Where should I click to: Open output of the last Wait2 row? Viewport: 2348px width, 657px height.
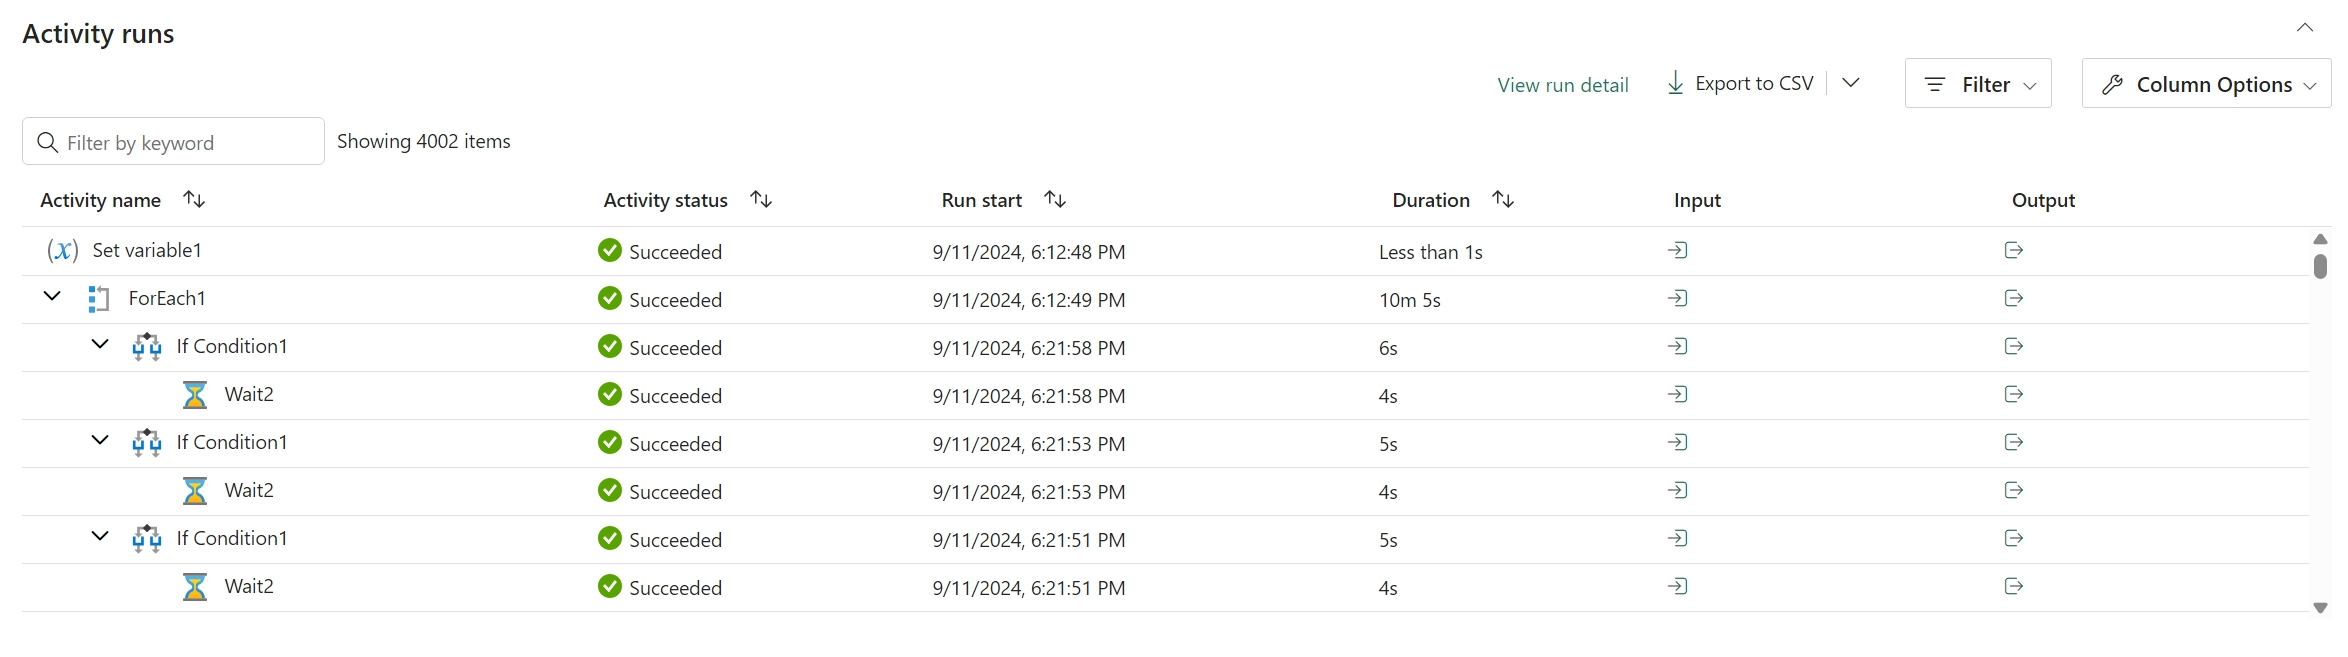click(x=2014, y=586)
